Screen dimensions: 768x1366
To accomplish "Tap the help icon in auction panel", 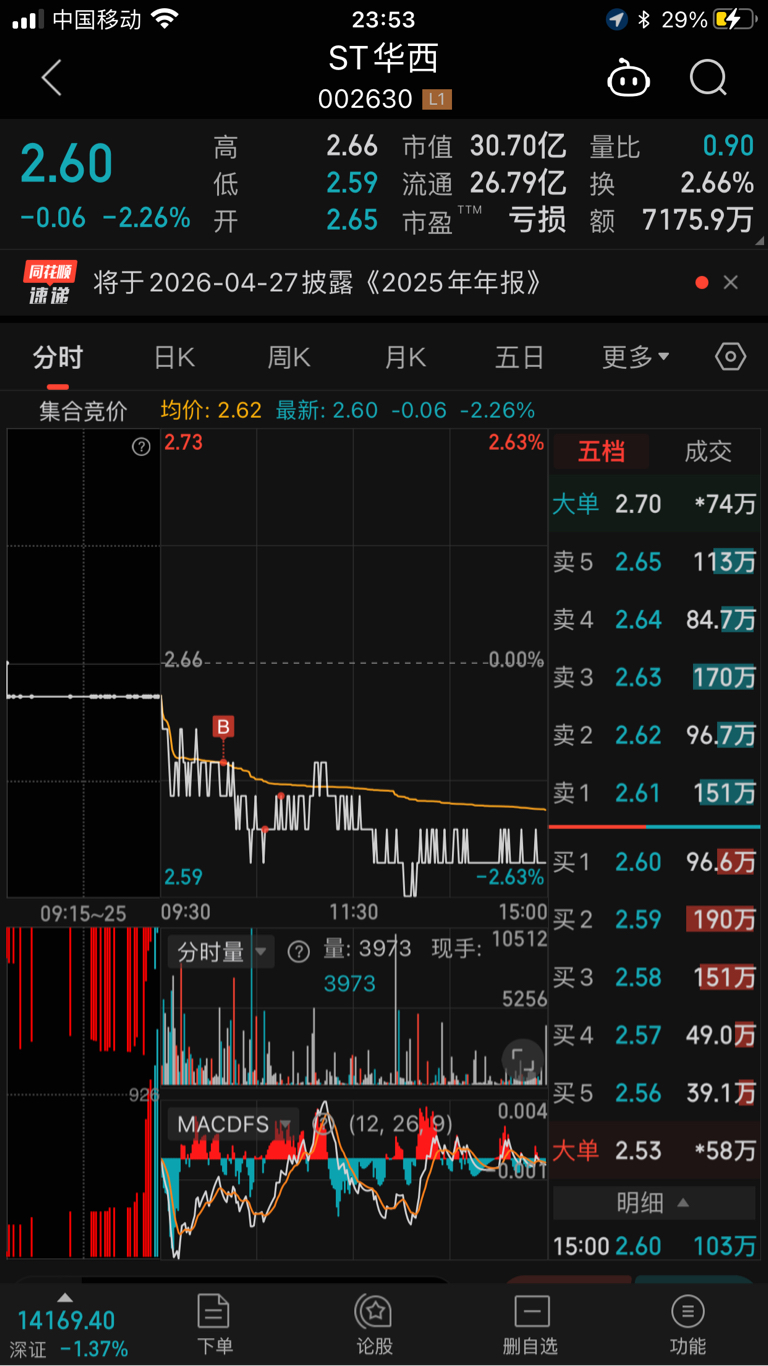I will [x=141, y=447].
